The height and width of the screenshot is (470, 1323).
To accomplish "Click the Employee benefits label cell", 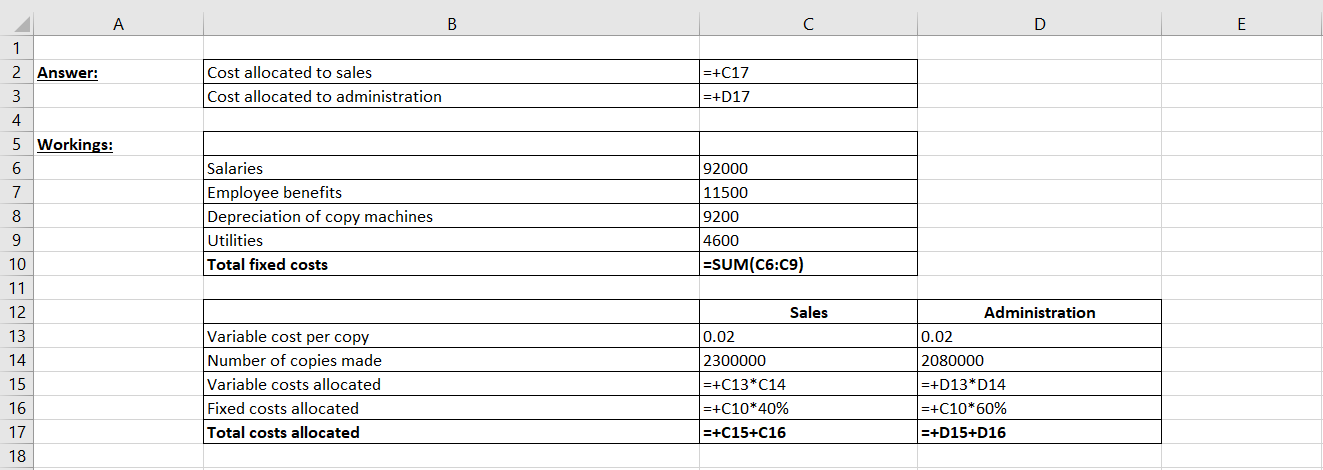I will pyautogui.click(x=451, y=192).
